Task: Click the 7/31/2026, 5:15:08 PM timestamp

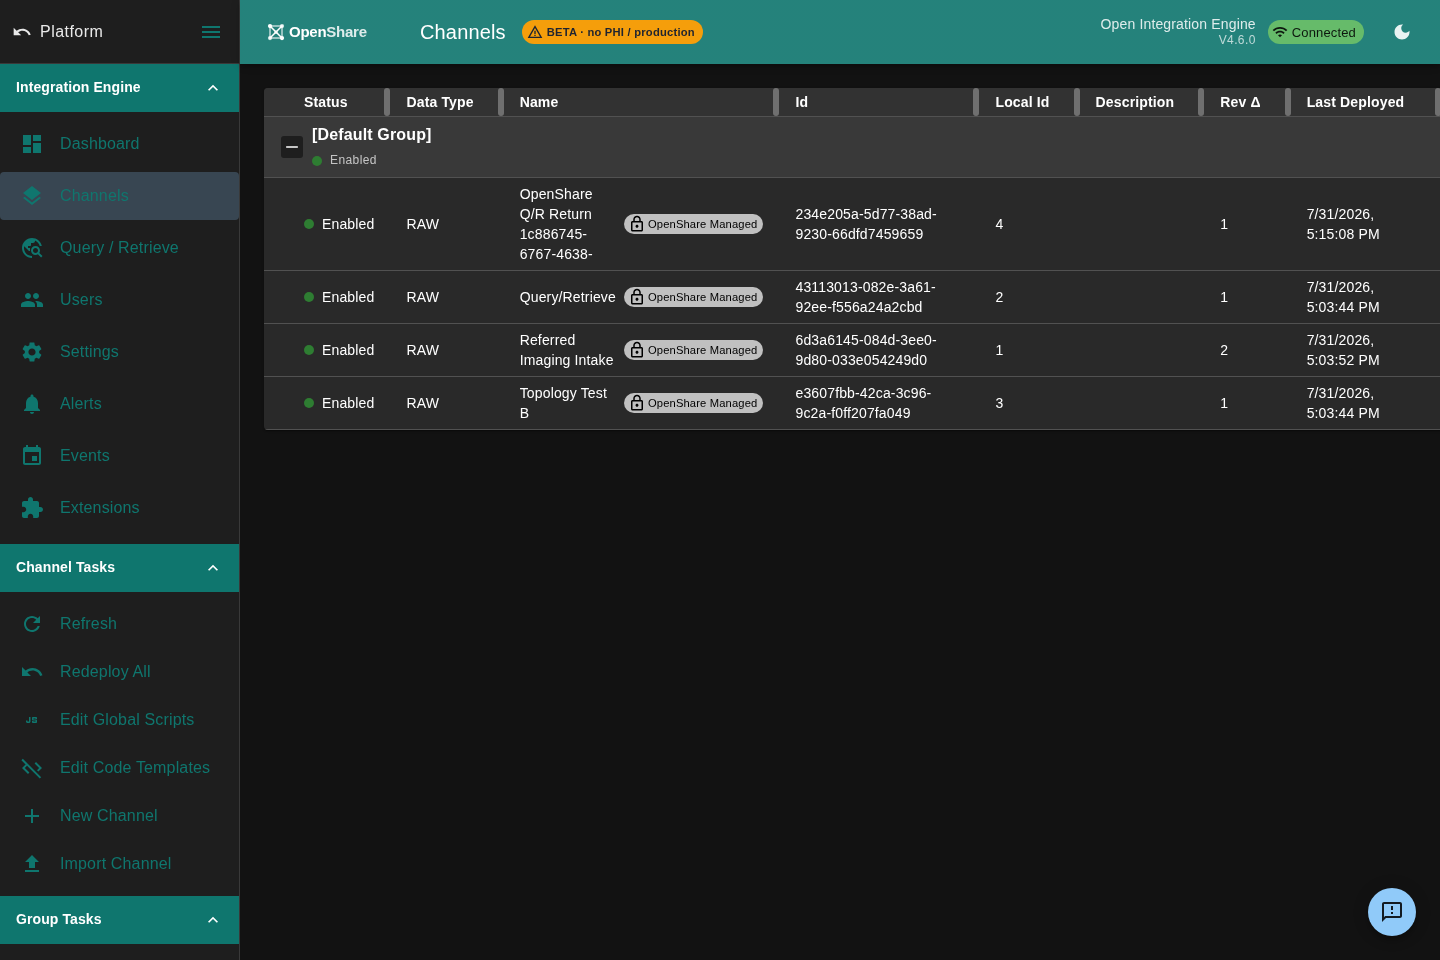Action: pos(1343,224)
